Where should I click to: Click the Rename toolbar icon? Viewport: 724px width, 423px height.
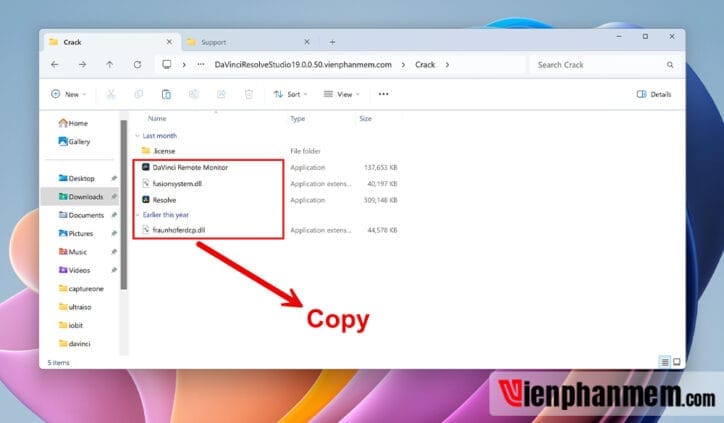tap(193, 94)
